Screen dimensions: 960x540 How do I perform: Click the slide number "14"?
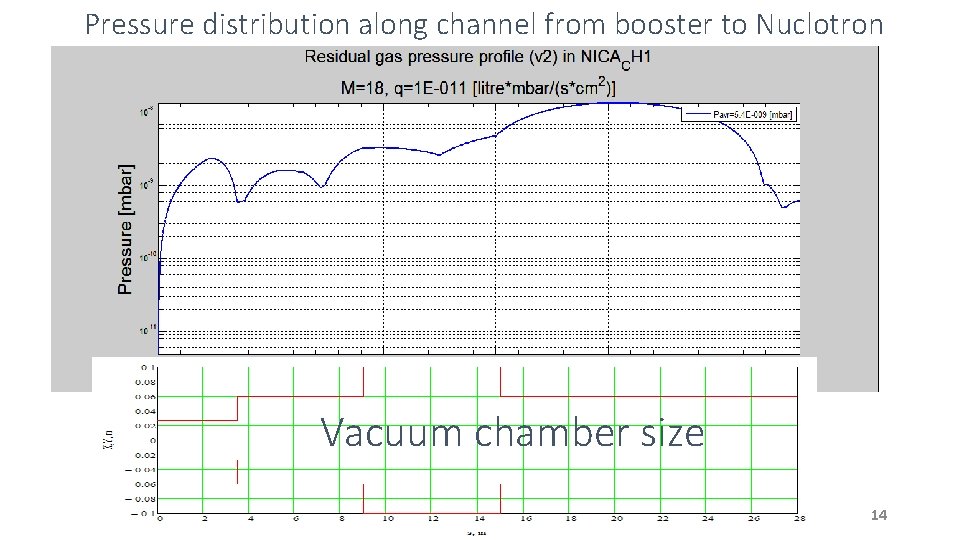[879, 515]
